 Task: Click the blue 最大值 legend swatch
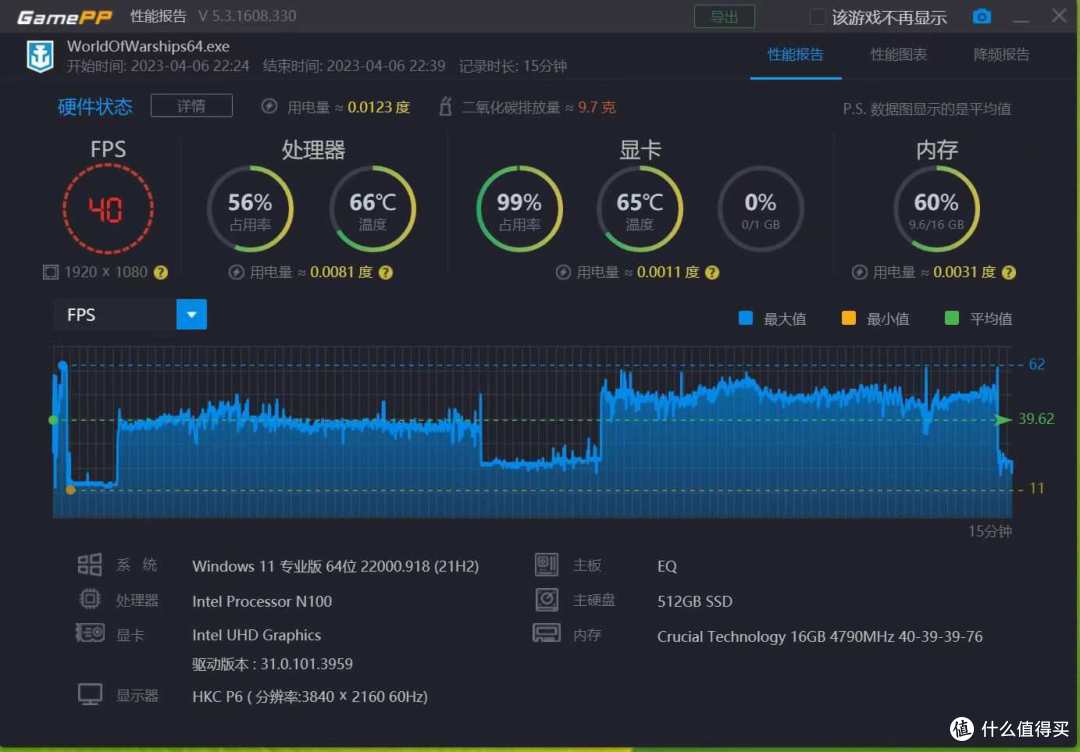(745, 318)
